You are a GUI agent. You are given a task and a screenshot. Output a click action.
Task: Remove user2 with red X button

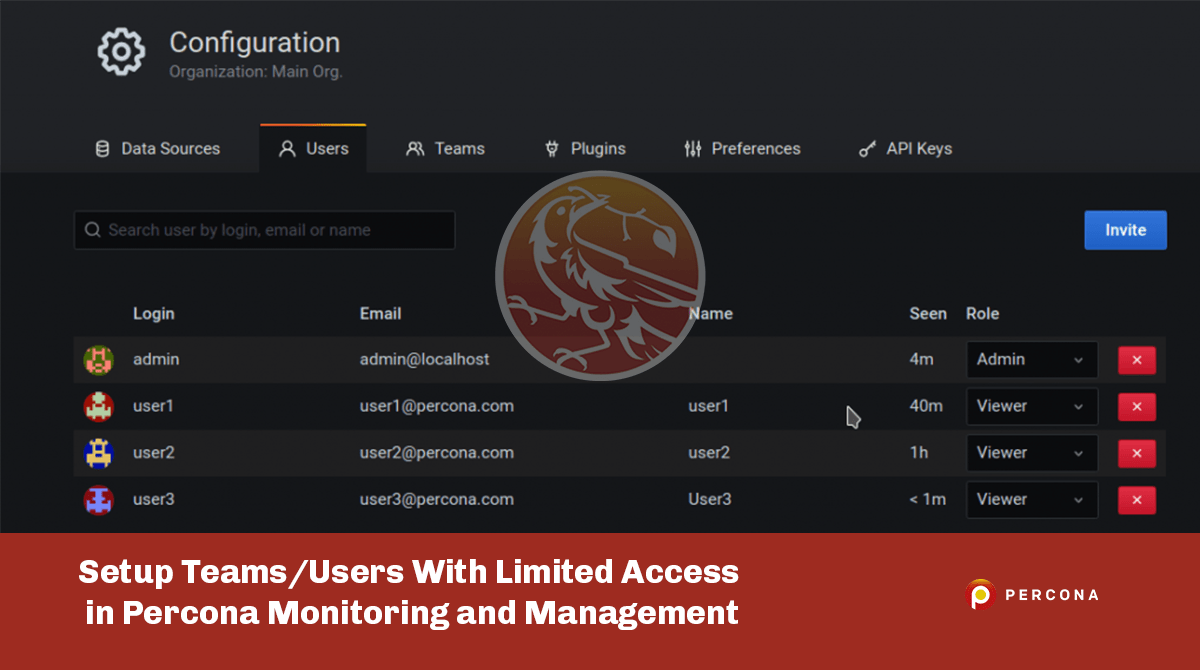[1136, 454]
